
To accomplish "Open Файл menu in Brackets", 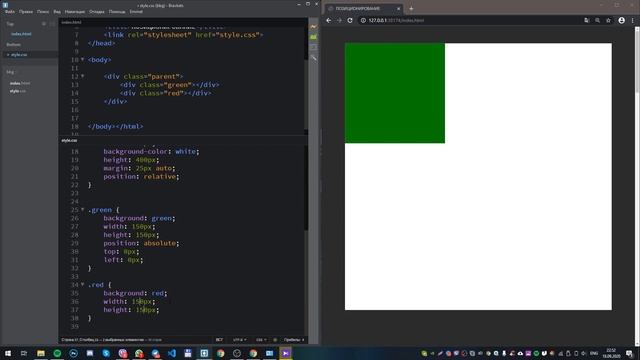I will [x=10, y=12].
